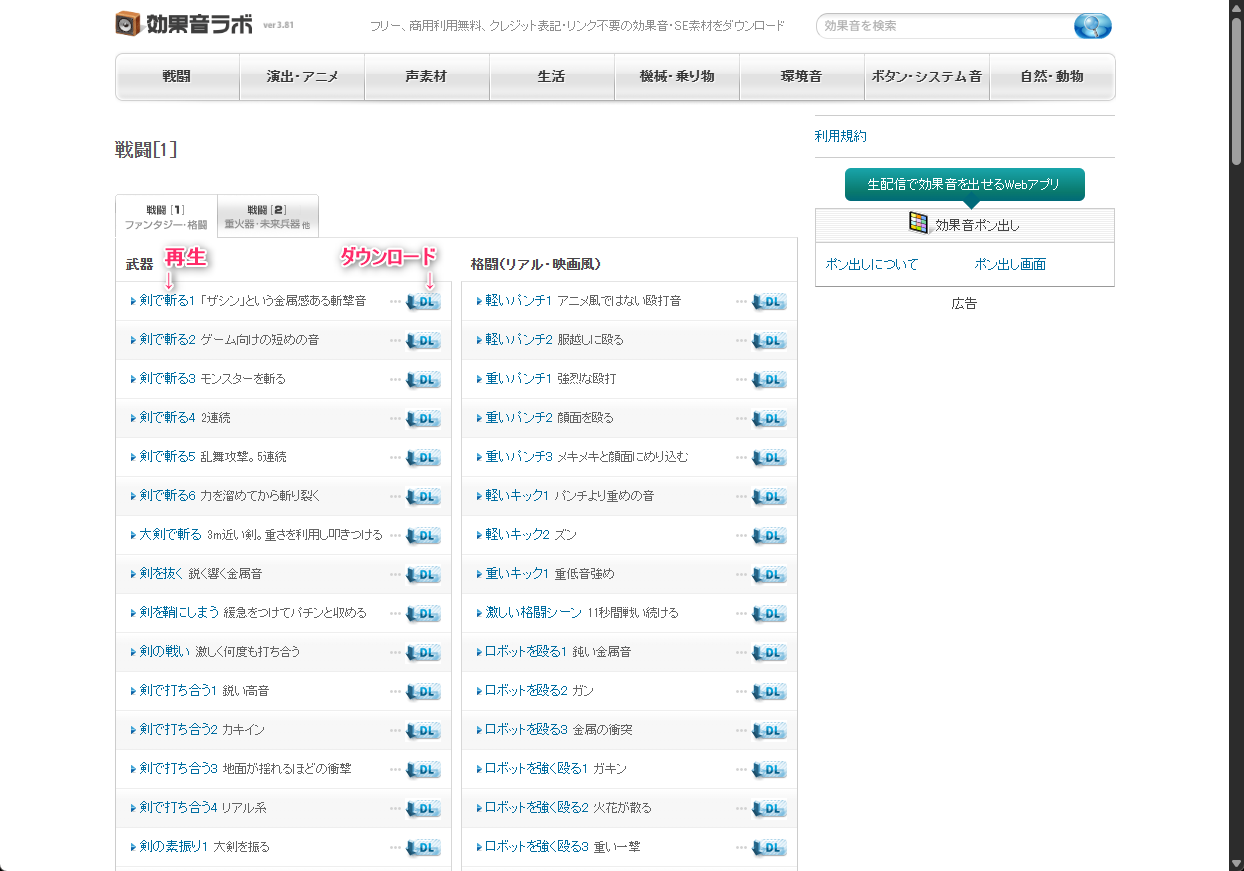Click the 効果音を検索 search field
Viewport: 1244px width, 871px height.
940,26
